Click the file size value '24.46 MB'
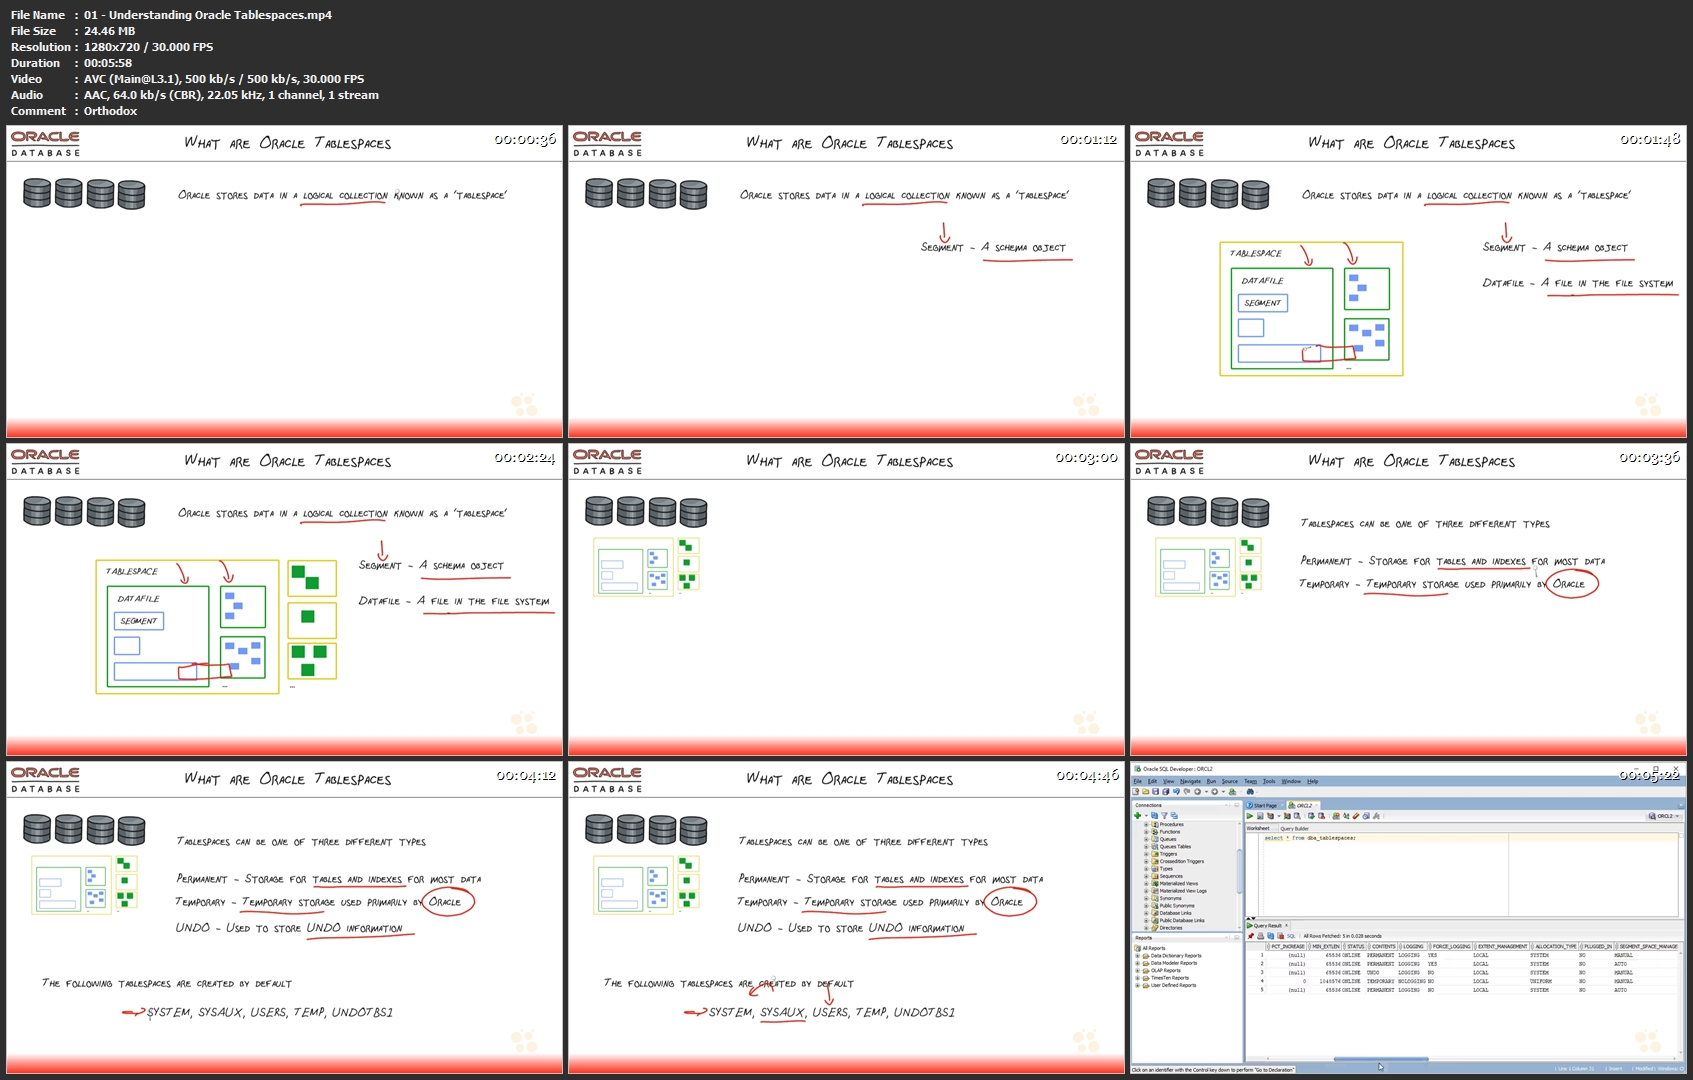 tap(109, 31)
